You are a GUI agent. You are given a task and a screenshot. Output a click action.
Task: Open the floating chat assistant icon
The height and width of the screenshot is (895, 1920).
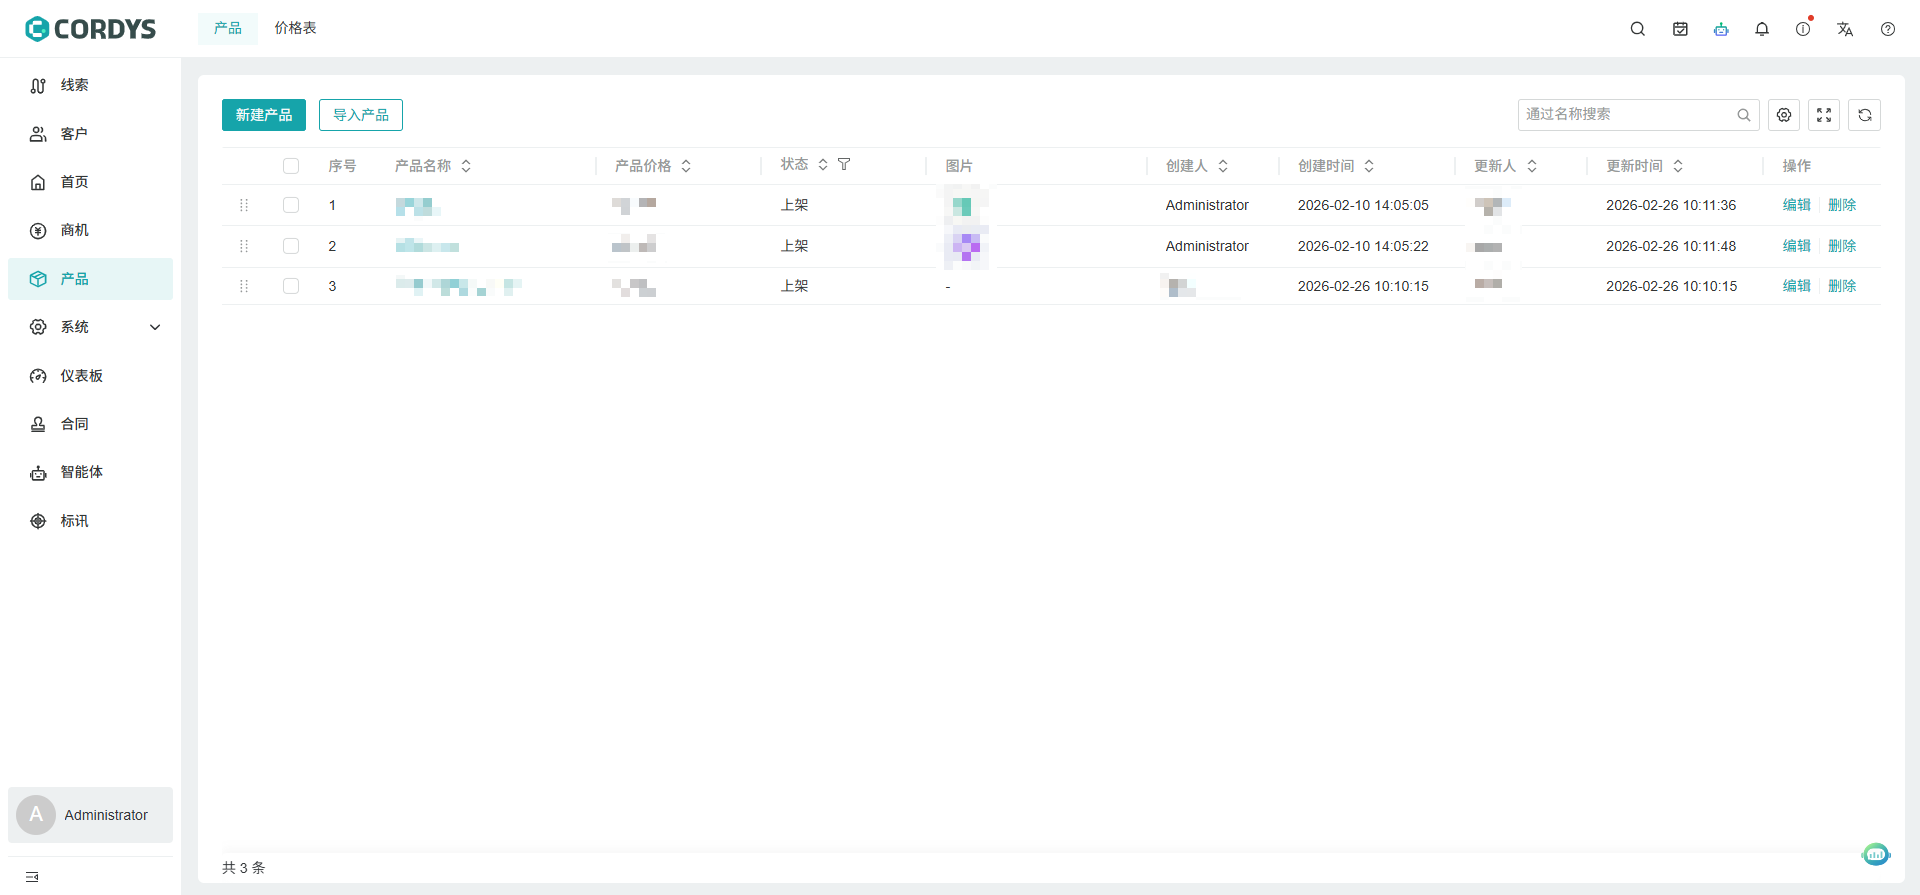(x=1876, y=854)
